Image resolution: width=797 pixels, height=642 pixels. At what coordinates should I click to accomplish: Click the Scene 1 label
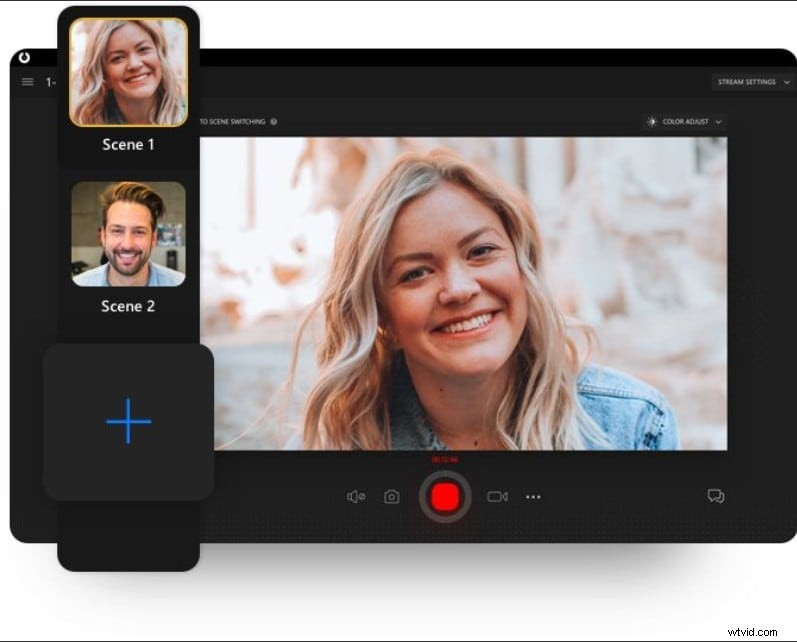coord(128,144)
